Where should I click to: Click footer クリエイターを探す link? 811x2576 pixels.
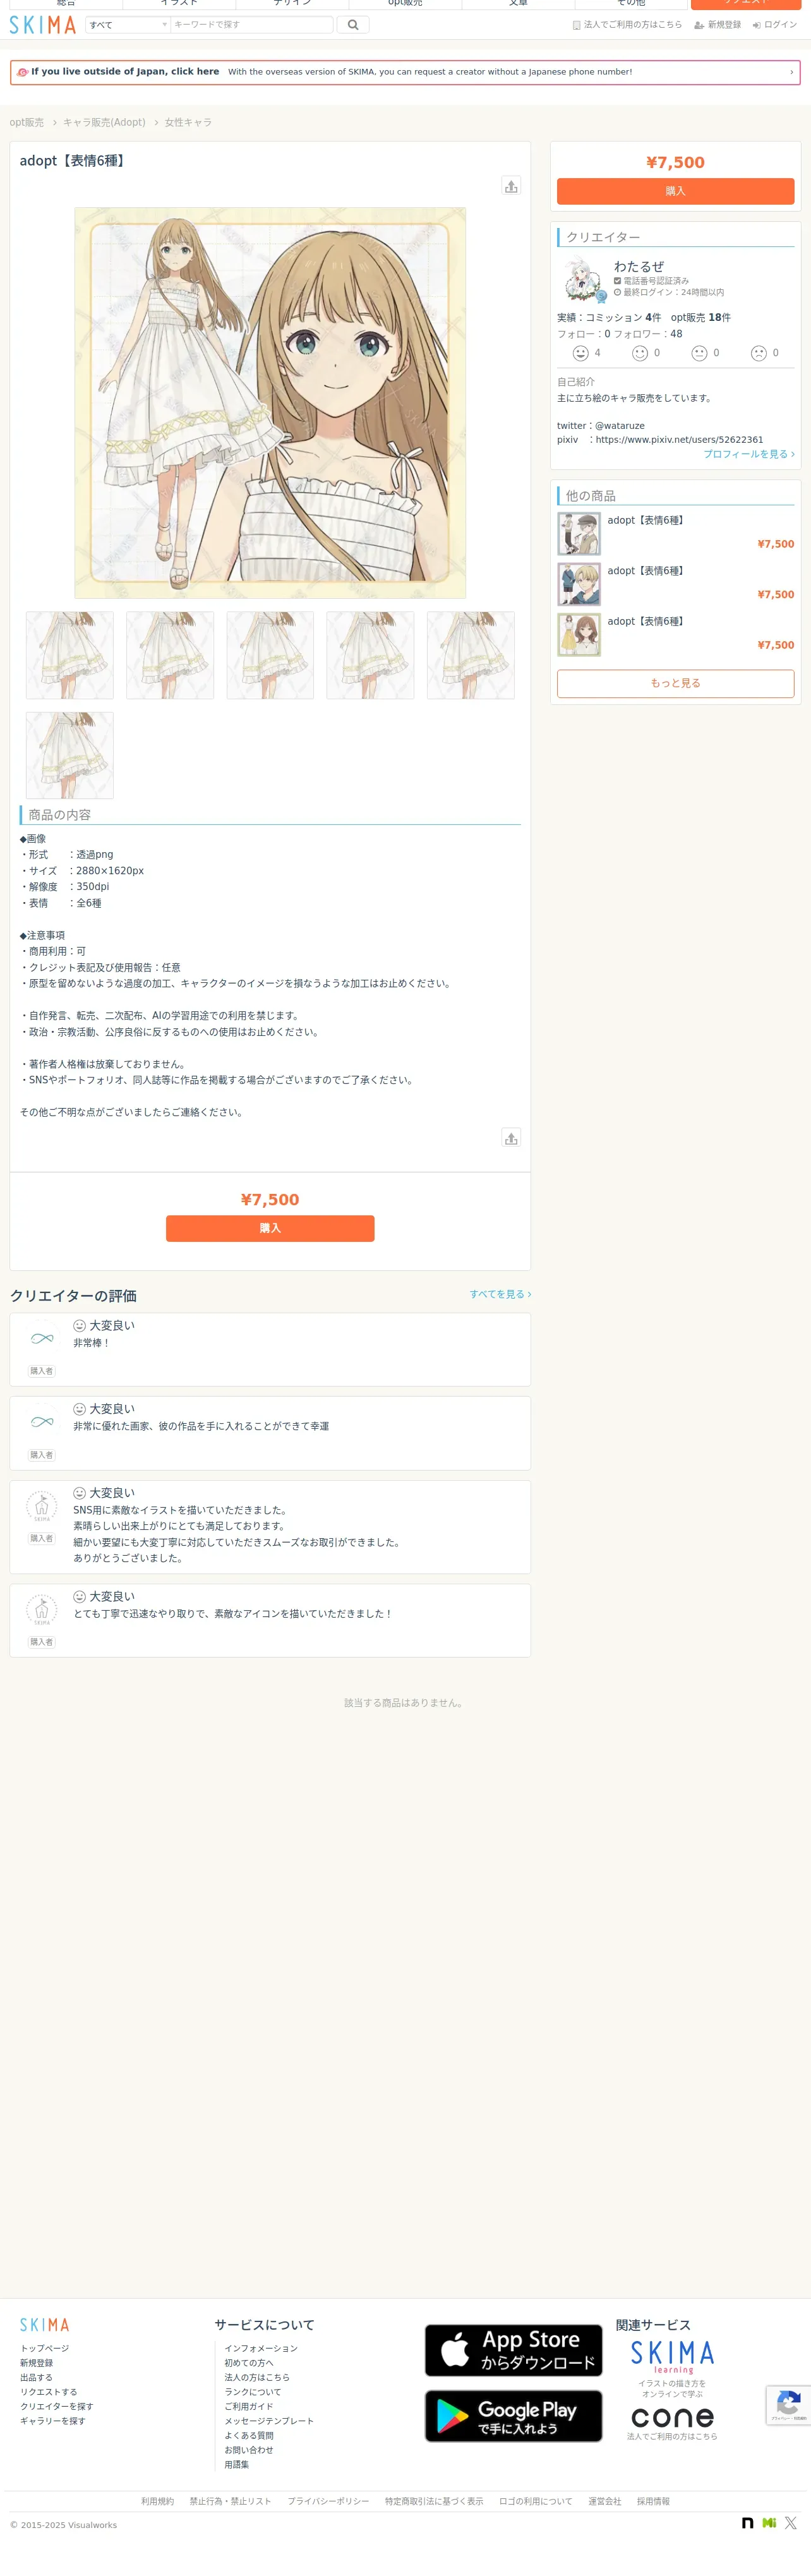pos(57,2406)
